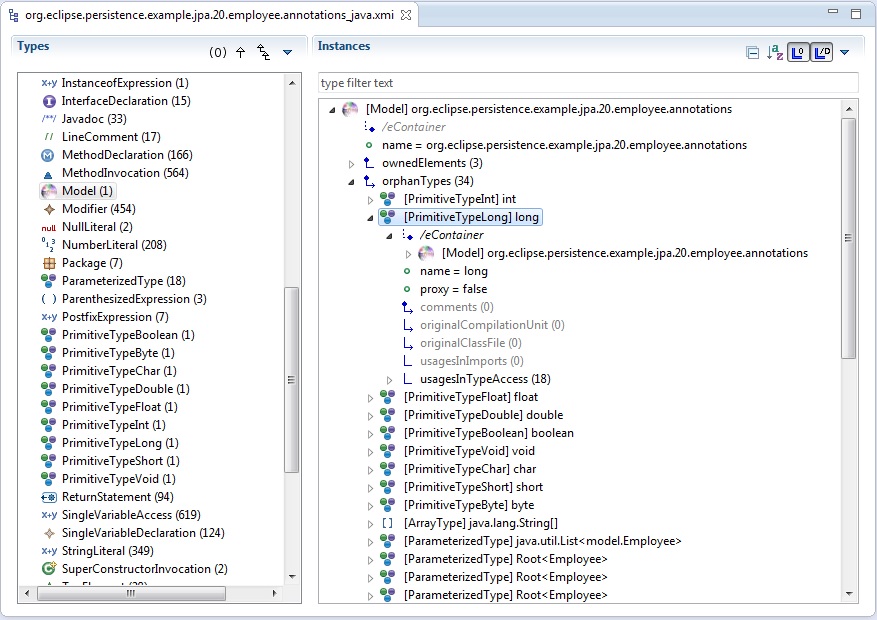
Task: Maximize the editor view
Action: click(x=856, y=14)
